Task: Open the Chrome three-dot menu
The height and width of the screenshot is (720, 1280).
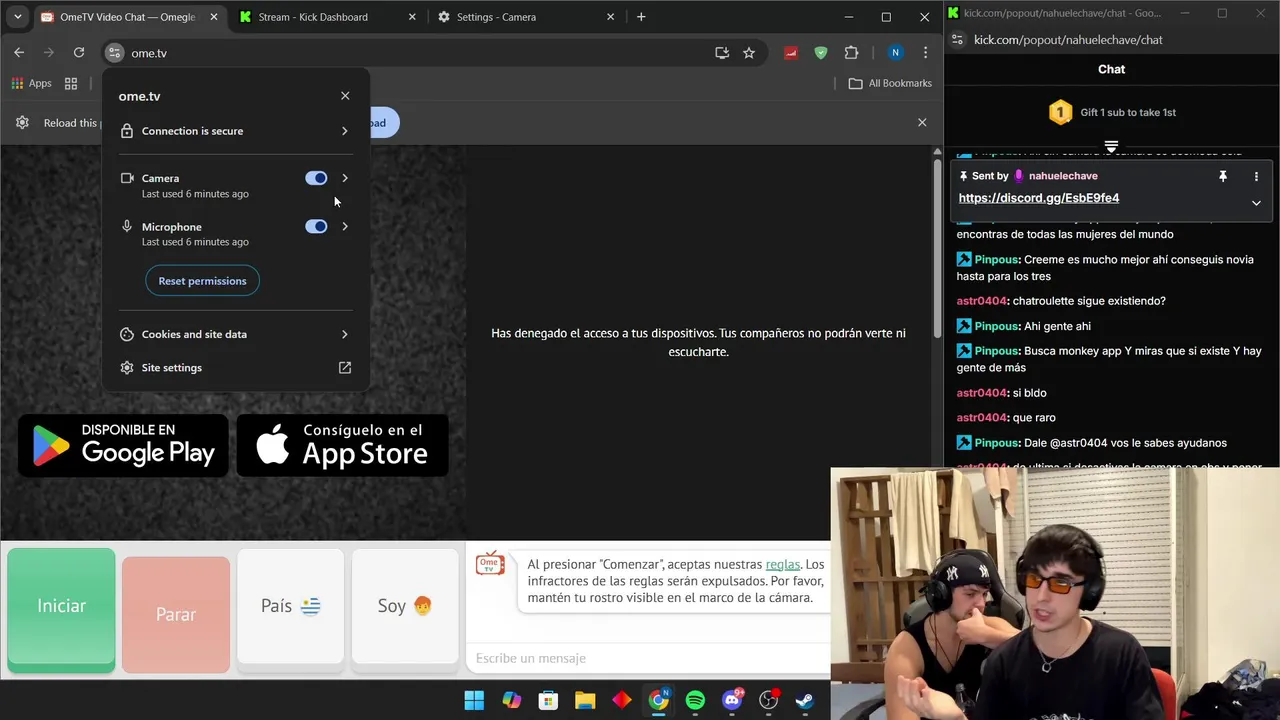Action: [926, 53]
